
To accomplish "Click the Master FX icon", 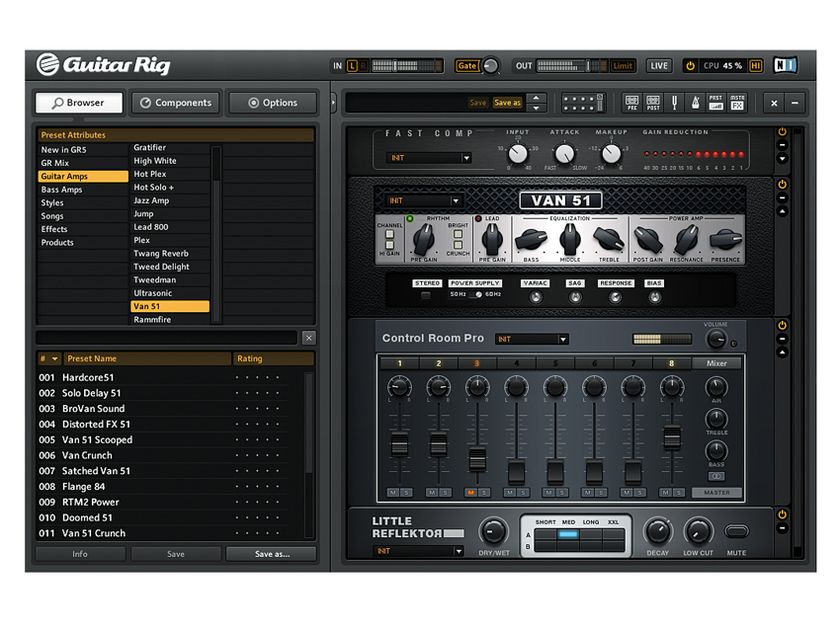I will click(x=736, y=102).
